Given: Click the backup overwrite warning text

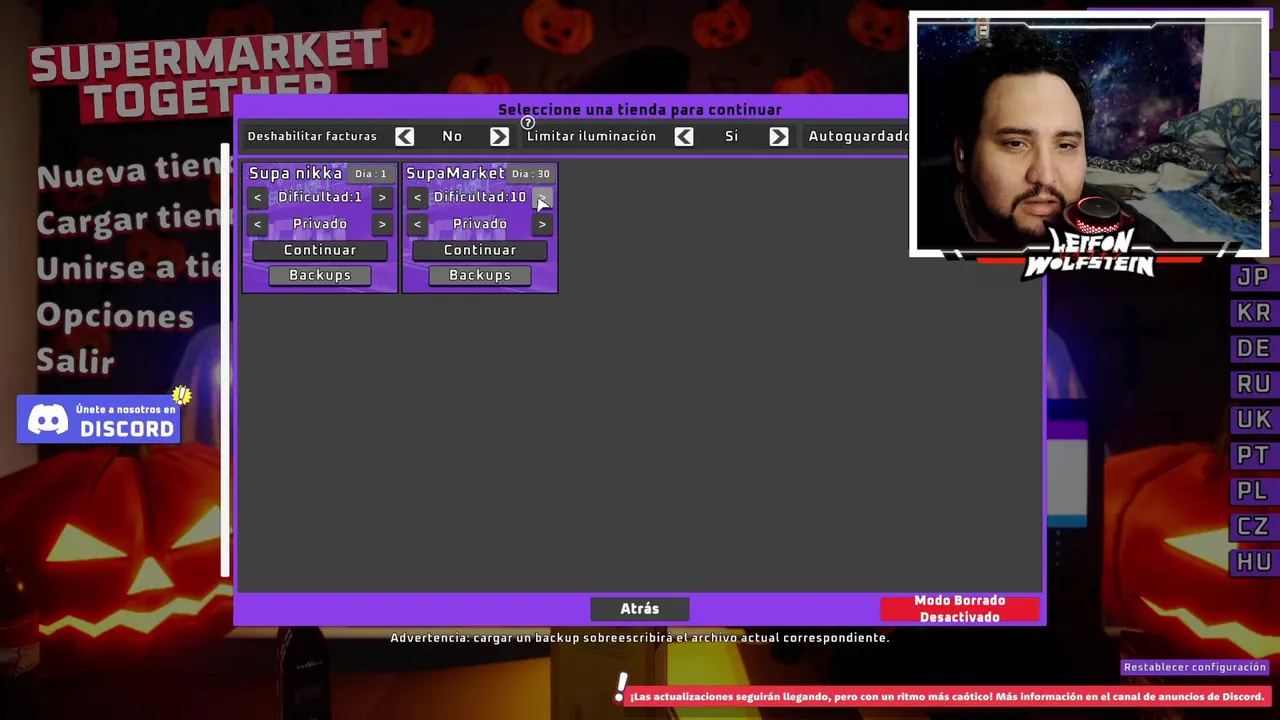Looking at the screenshot, I should pos(640,638).
